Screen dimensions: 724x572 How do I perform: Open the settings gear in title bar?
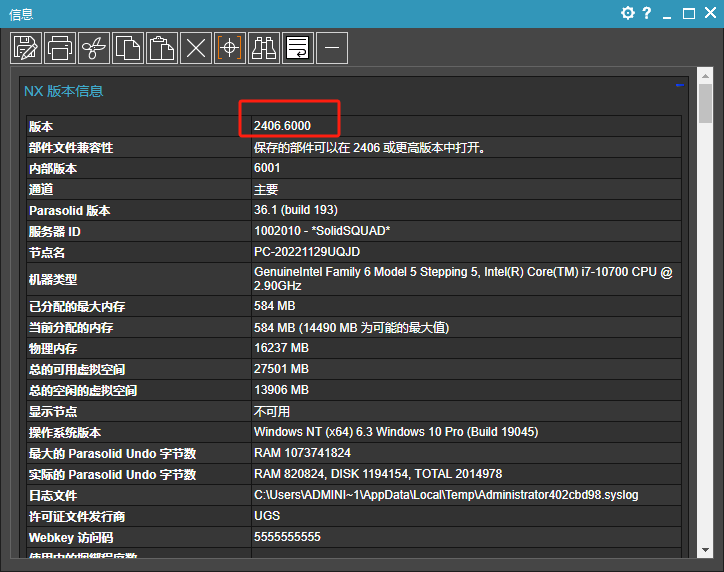[x=628, y=13]
